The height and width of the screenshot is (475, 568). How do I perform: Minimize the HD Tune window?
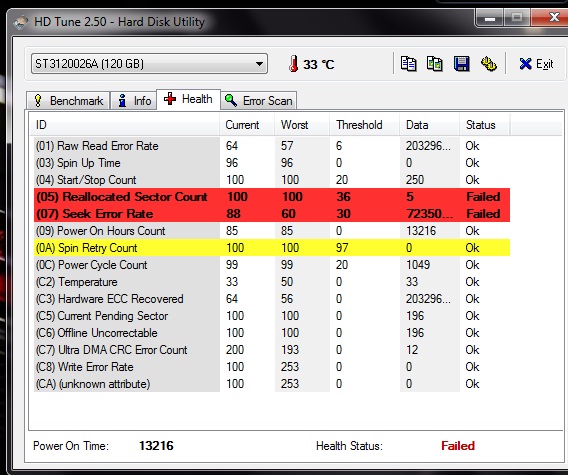click(x=490, y=17)
